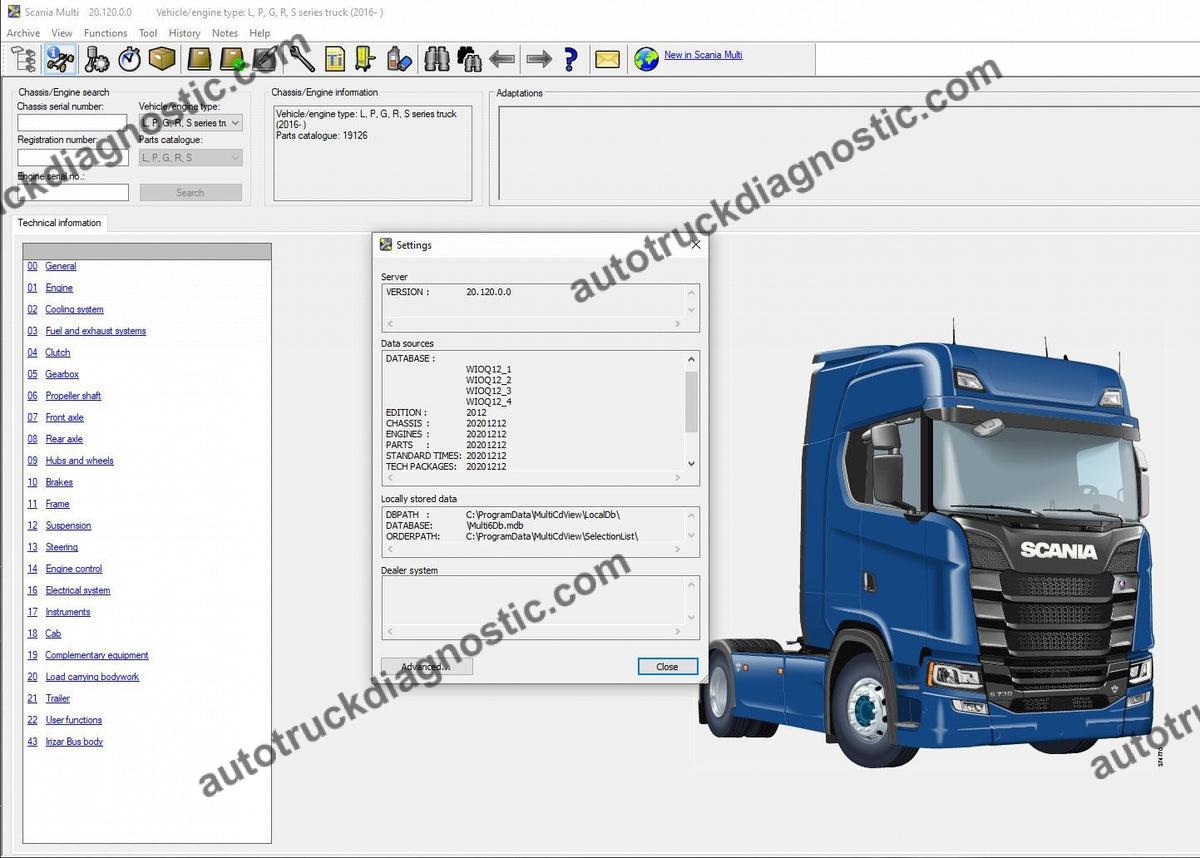
Task: Click the Advanced button in Settings
Action: [x=425, y=666]
